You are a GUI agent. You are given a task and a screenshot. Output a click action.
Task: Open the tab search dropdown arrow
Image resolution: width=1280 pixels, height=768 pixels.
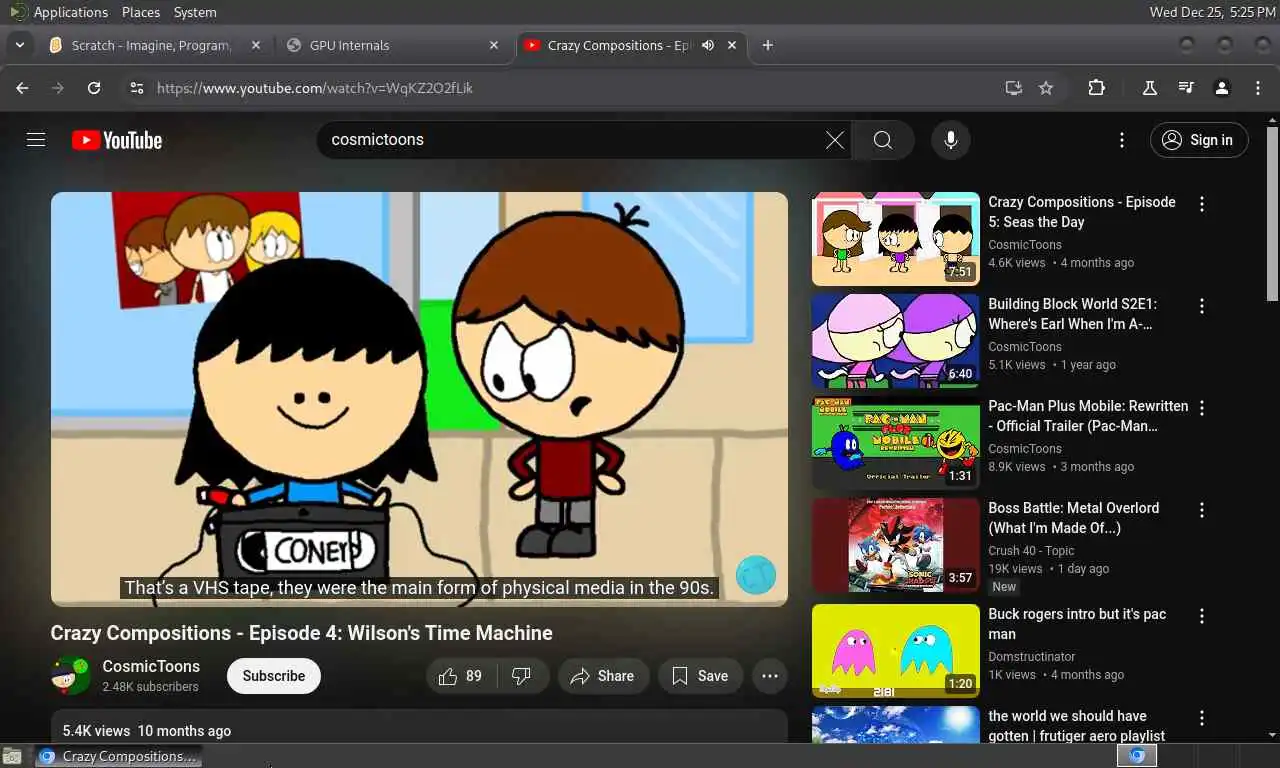pos(19,45)
